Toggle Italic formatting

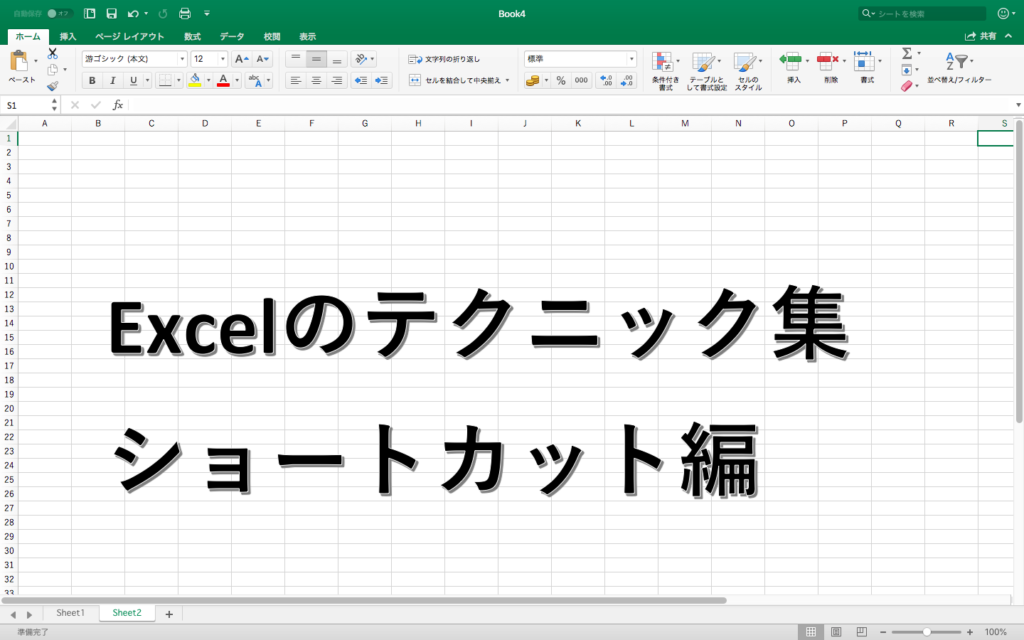[112, 80]
